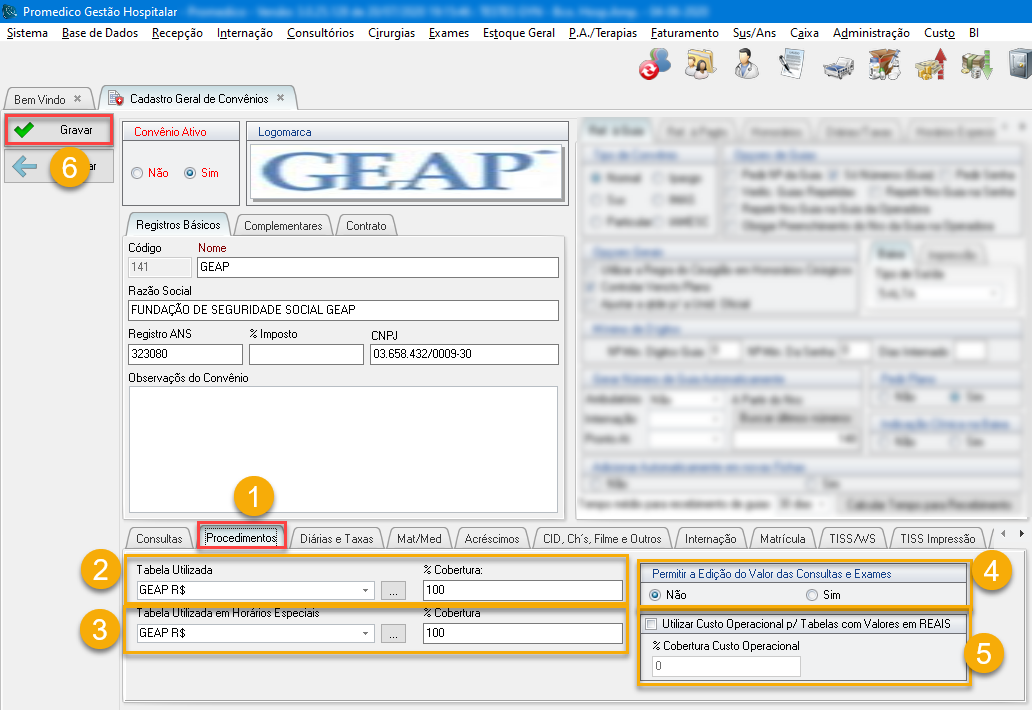Click the hospital bed icon
The width and height of the screenshot is (1032, 710).
pos(837,66)
